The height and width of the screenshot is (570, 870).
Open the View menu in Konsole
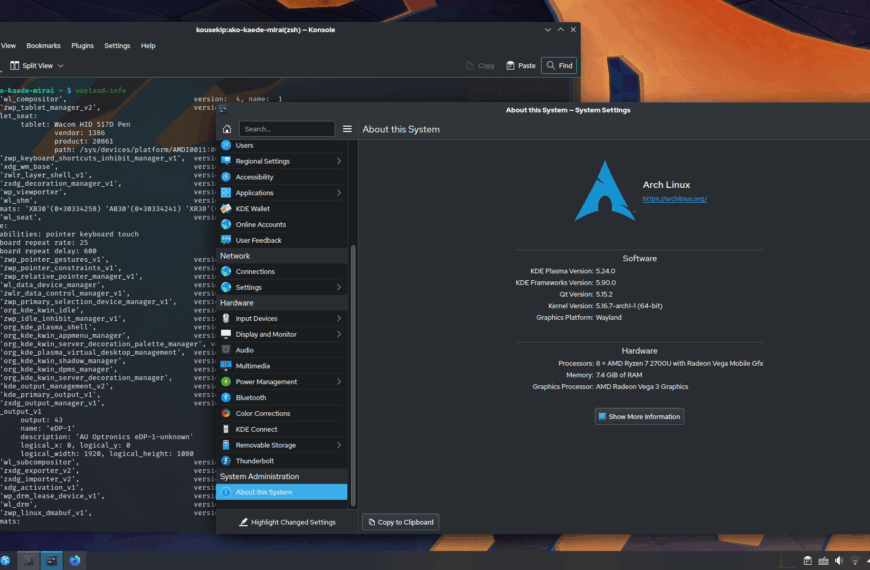click(x=8, y=46)
